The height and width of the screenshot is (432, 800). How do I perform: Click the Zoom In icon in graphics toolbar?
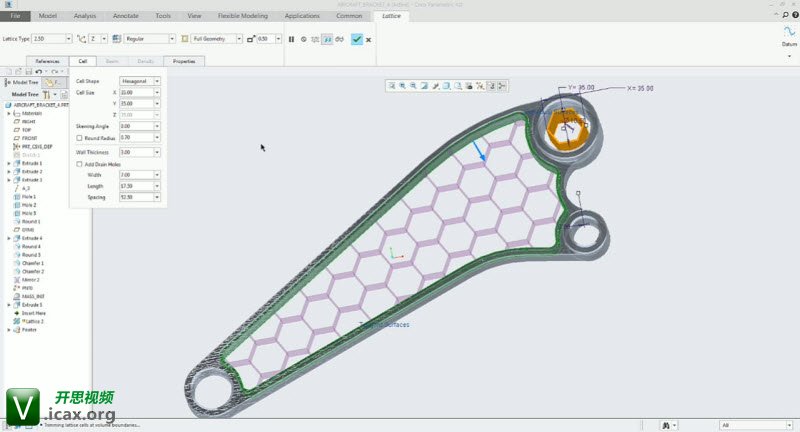[x=403, y=86]
